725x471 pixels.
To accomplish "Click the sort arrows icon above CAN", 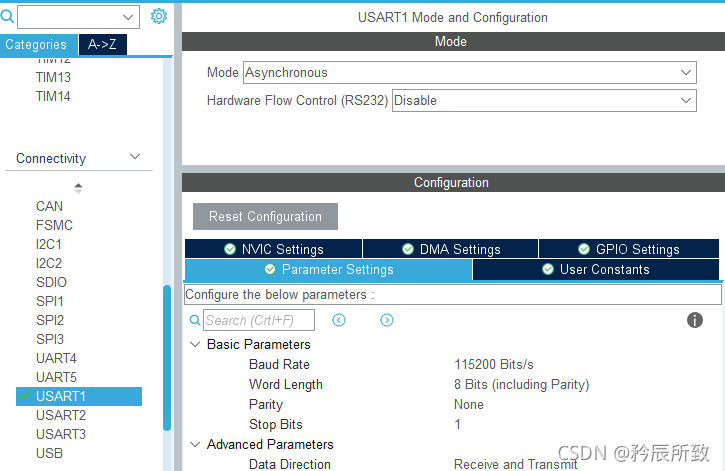I will click(78, 188).
